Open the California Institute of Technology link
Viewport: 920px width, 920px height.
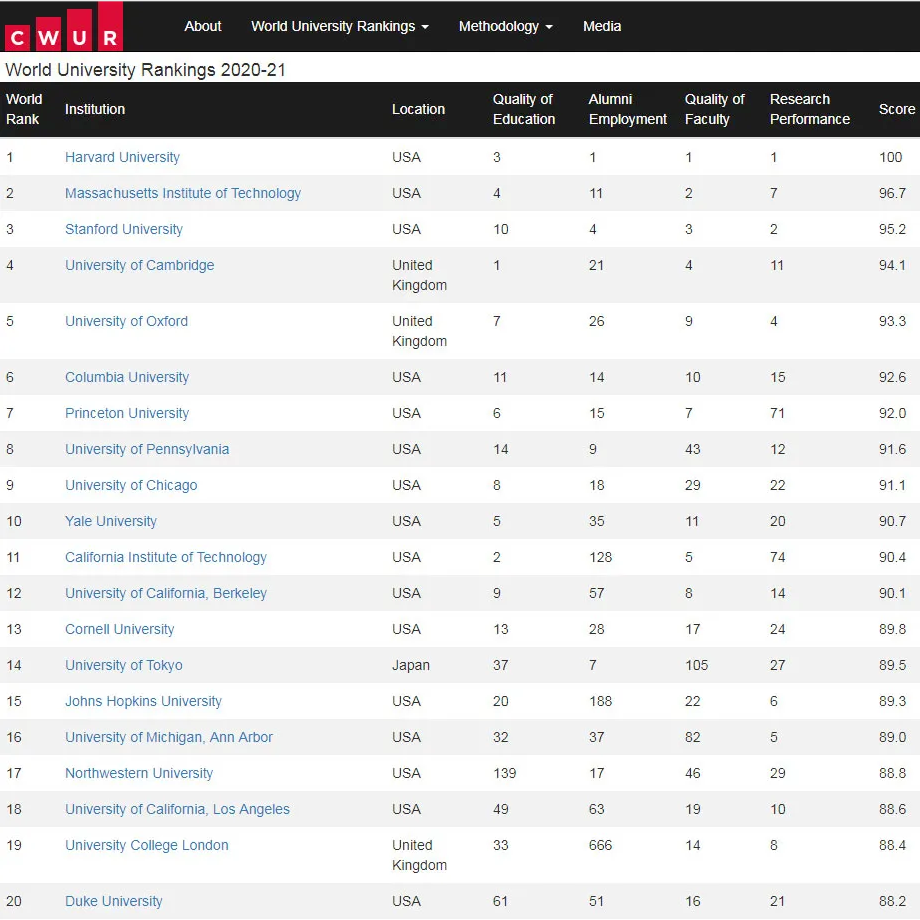point(165,557)
